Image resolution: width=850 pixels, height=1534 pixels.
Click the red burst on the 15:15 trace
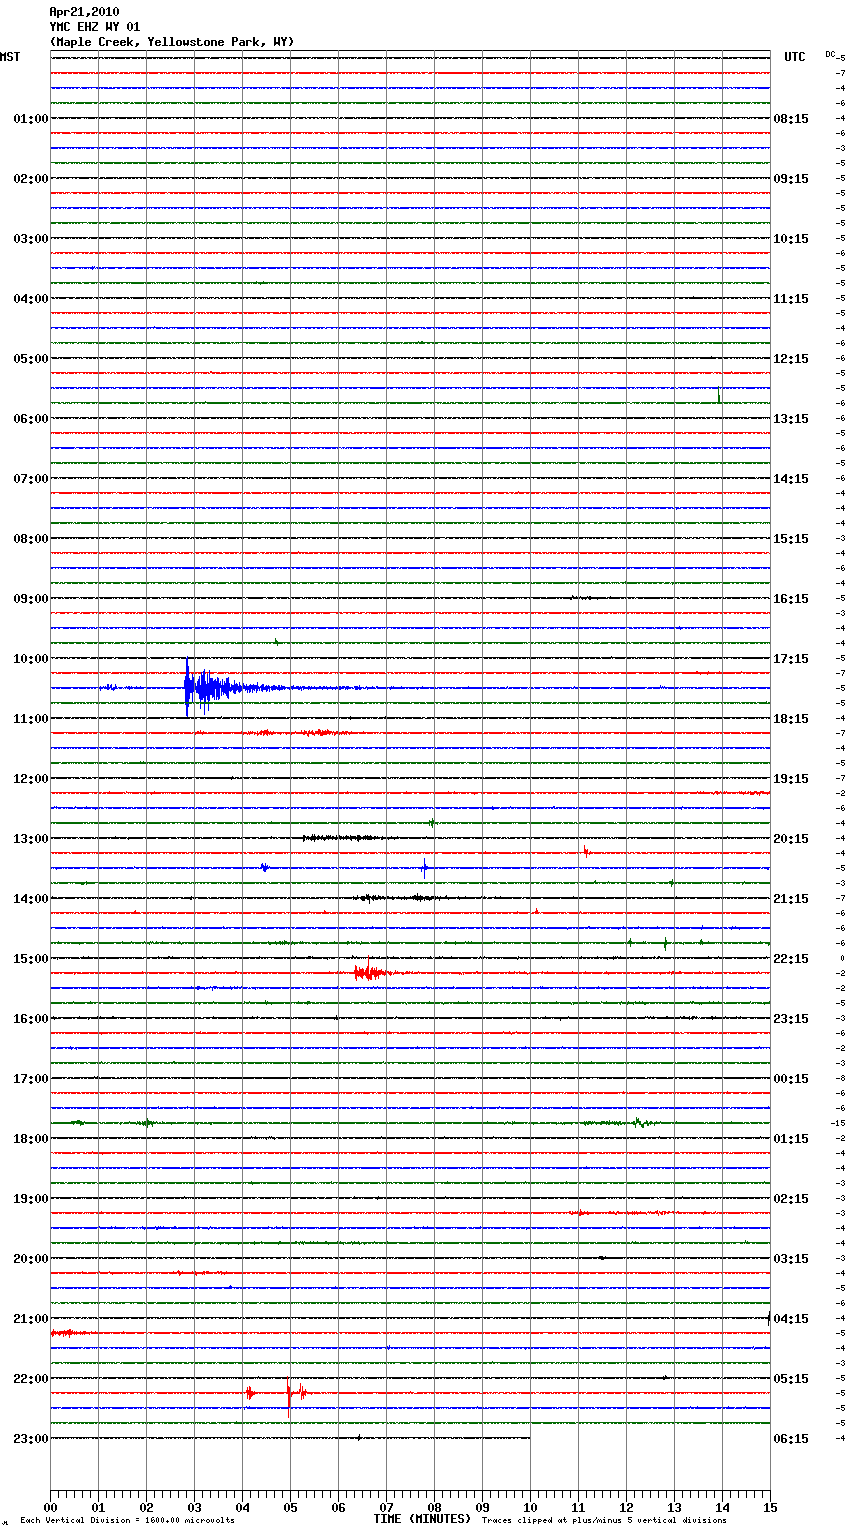point(370,972)
